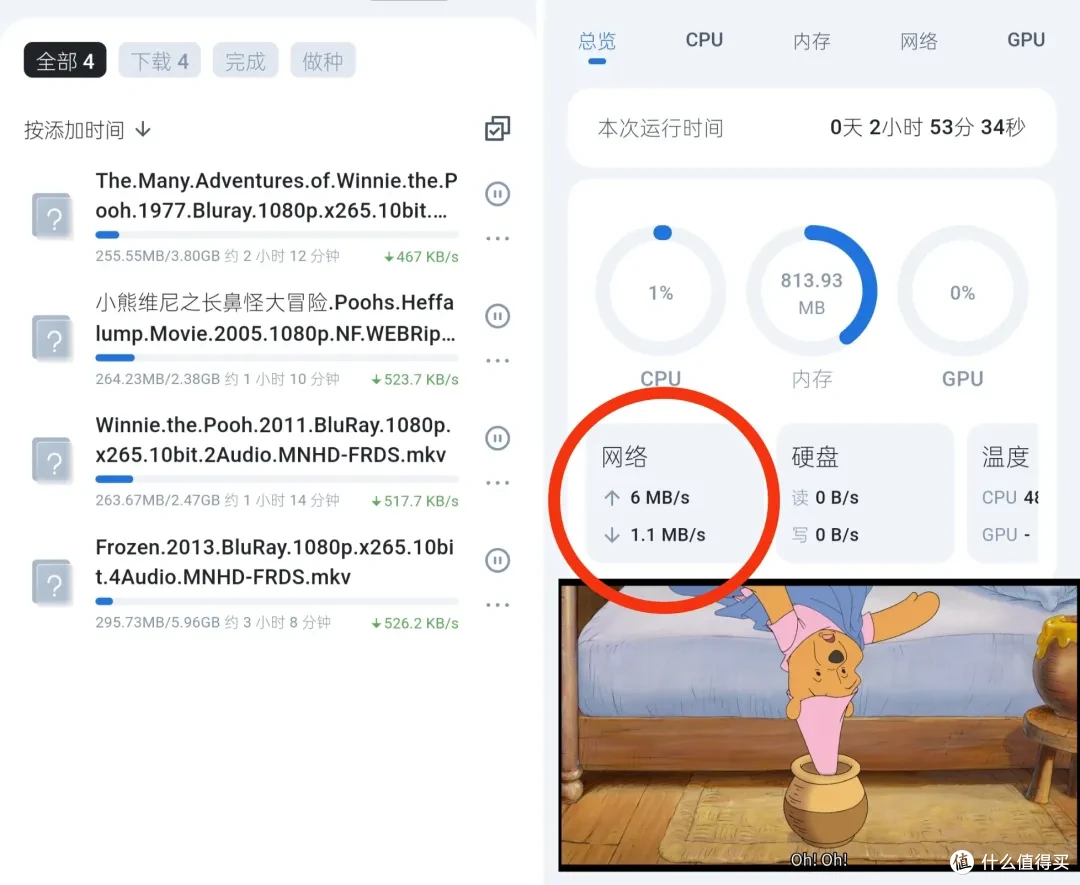Select the title The.Many.Adventures.of.Winnie.the.Pooh.1977
The width and height of the screenshot is (1080, 885).
pyautogui.click(x=276, y=196)
